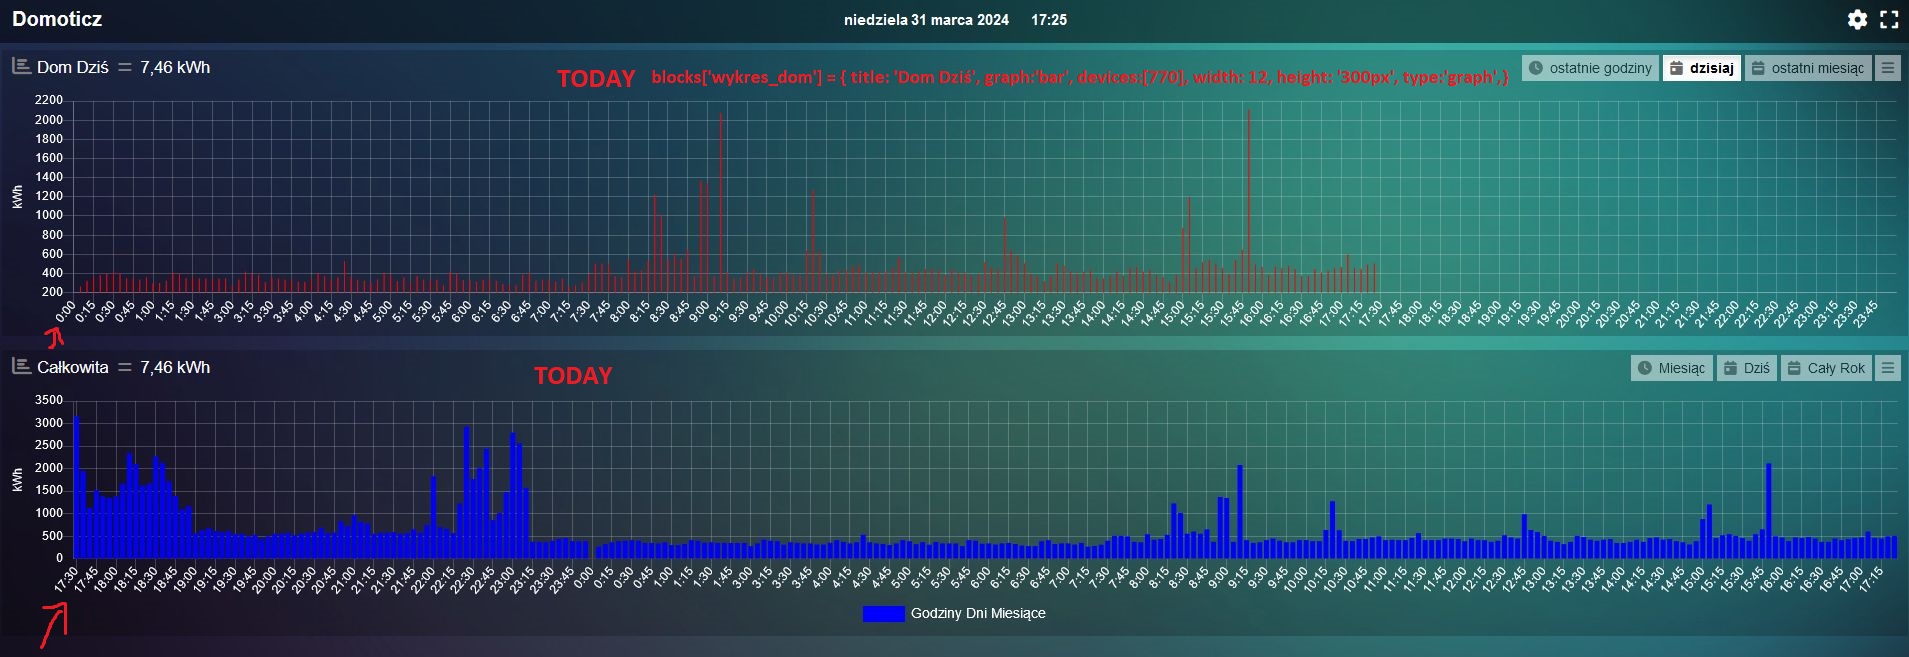Switch Całkowita graph to Miesiąc
The width and height of the screenshot is (1909, 657).
tap(1672, 368)
